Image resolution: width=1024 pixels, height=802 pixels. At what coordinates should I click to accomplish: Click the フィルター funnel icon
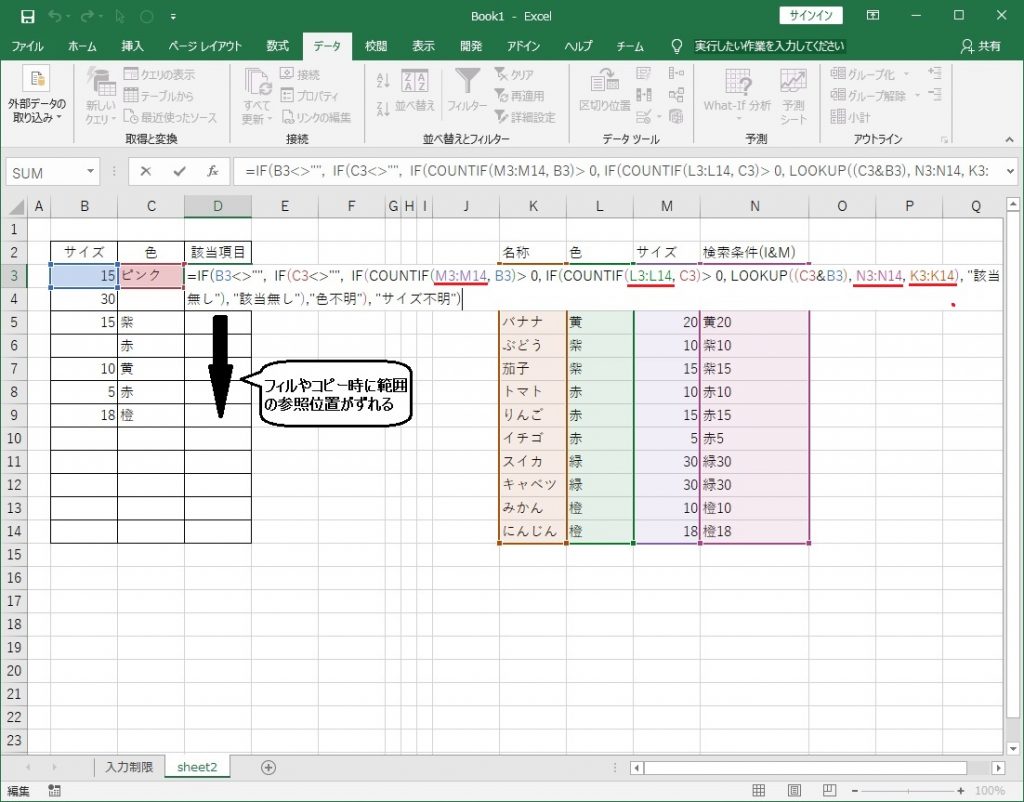(467, 81)
